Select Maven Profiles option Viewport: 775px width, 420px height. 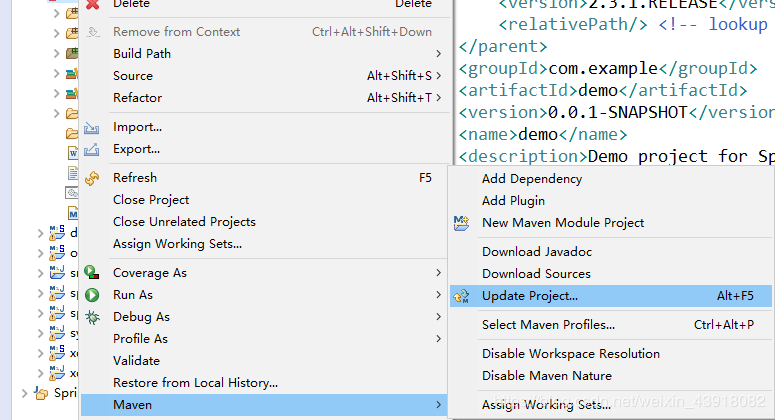tap(548, 325)
